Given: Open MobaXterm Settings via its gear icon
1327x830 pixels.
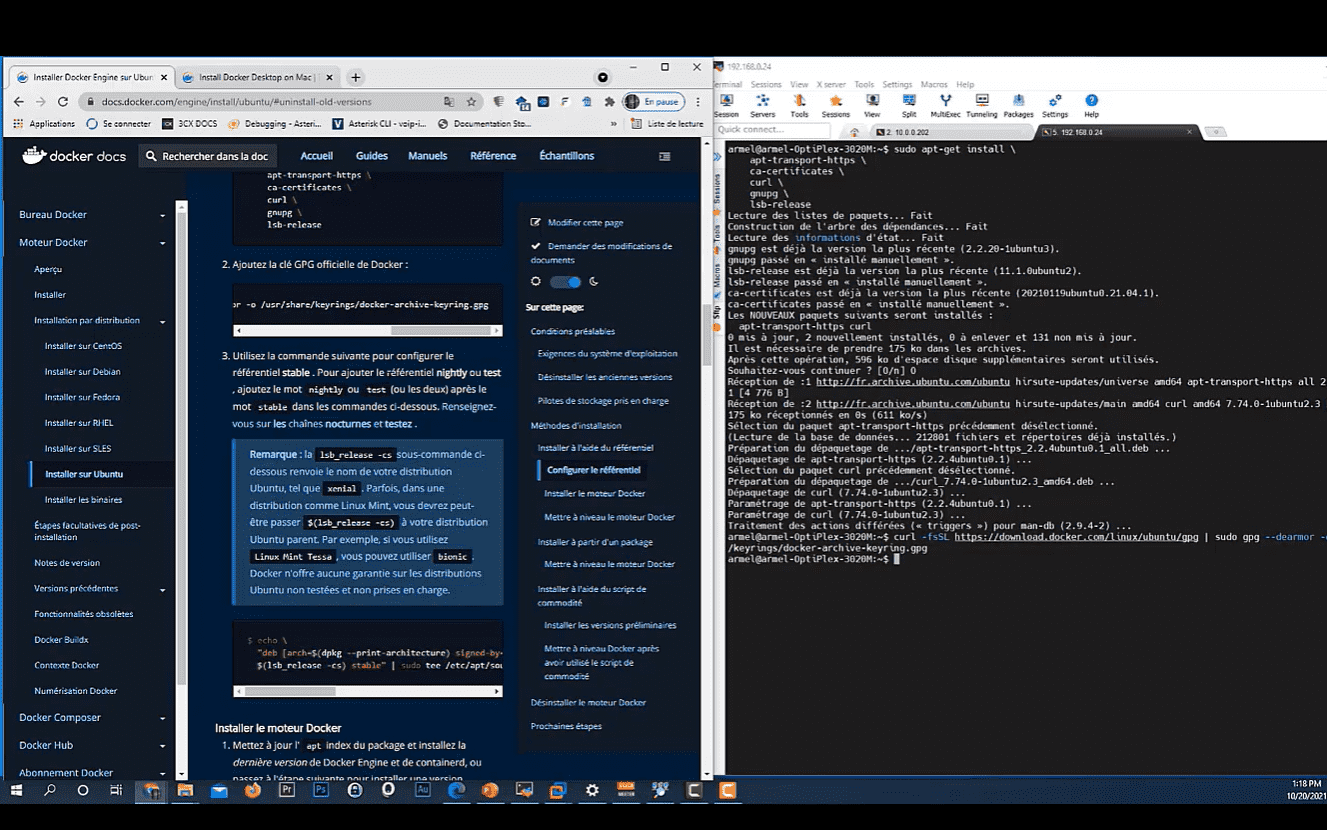Looking at the screenshot, I should tap(1056, 103).
